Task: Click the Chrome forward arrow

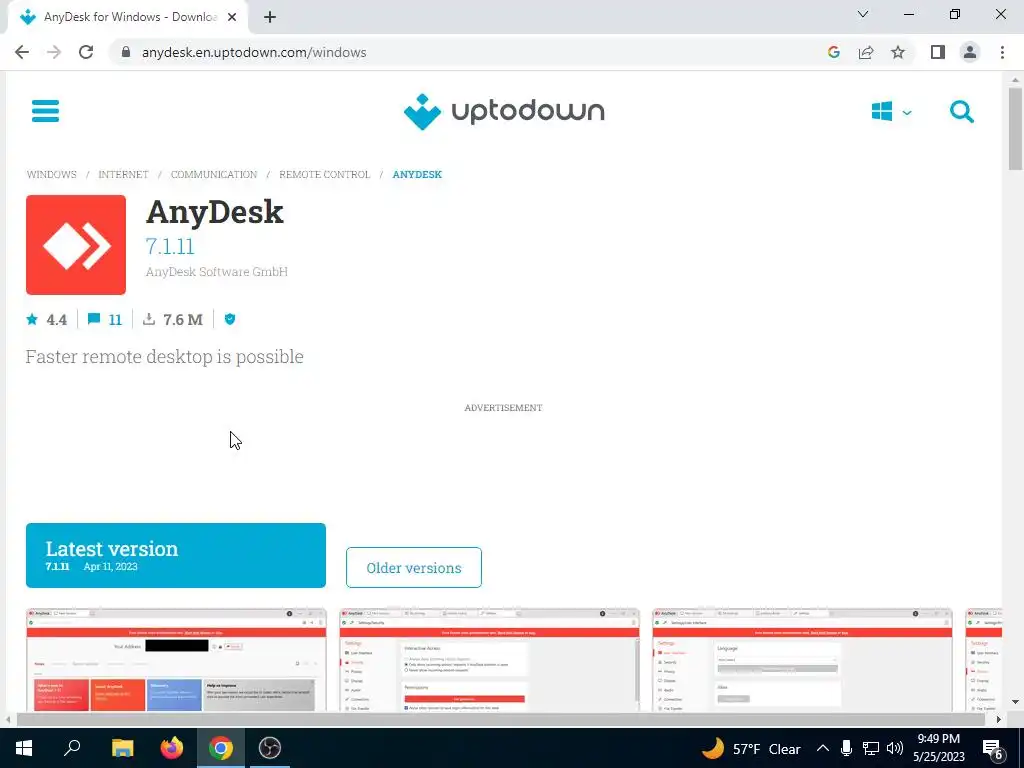Action: point(54,52)
